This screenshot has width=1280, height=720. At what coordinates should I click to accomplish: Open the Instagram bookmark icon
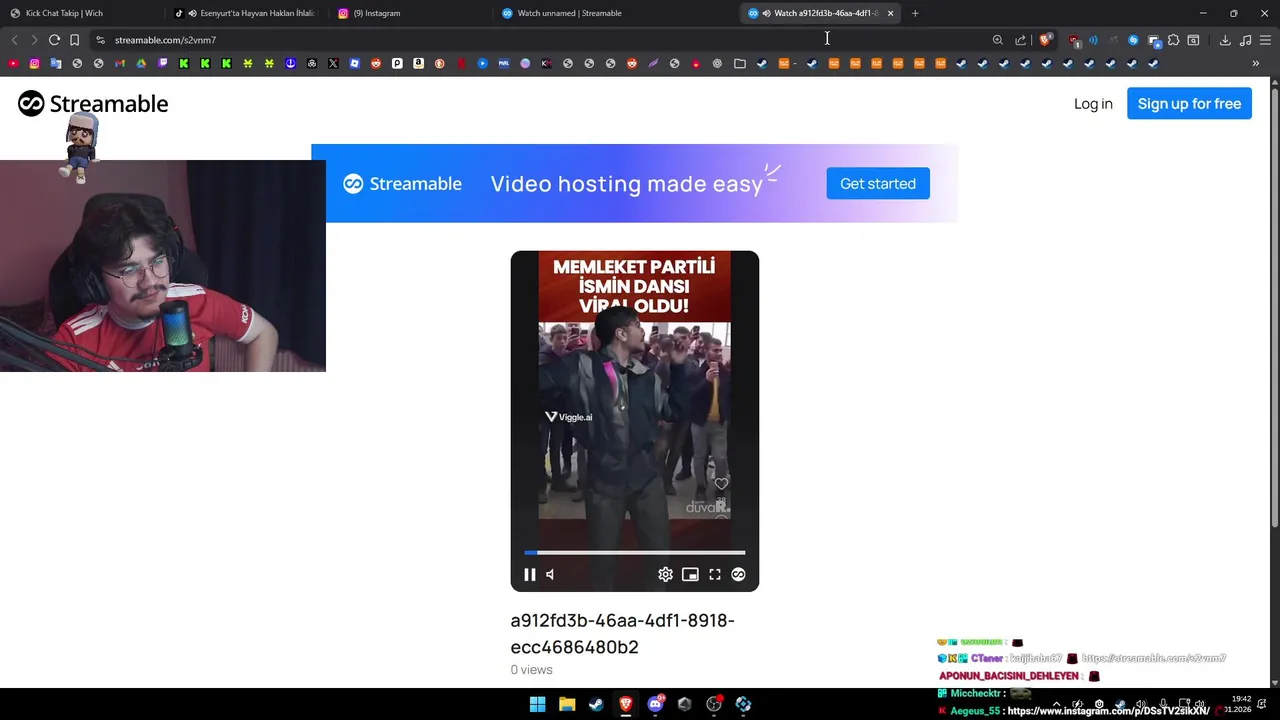coord(34,63)
